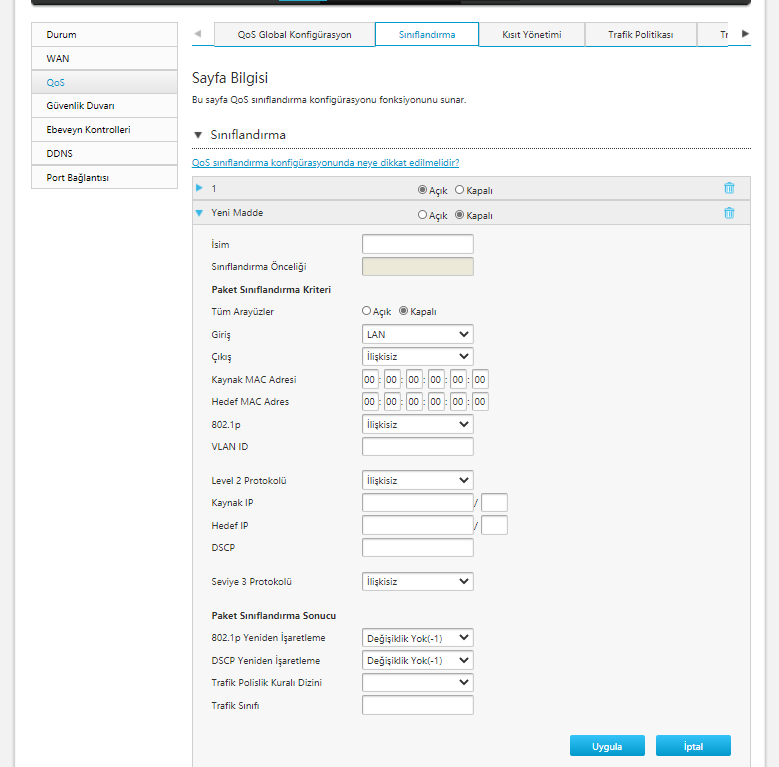
Task: Select the Sınıflandırma tab
Action: [427, 35]
